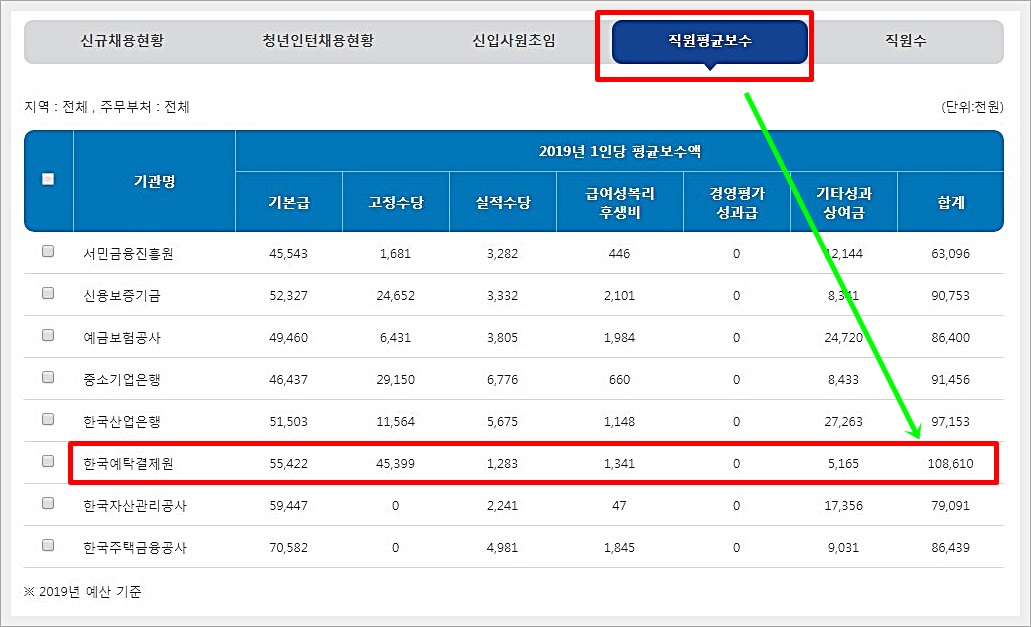Click the 91,456 total value
The image size is (1031, 627).
tap(950, 380)
